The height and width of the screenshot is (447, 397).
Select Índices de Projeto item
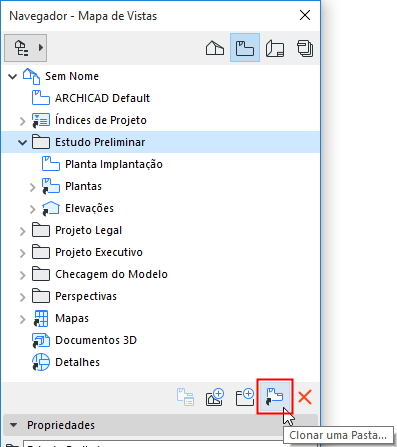(101, 120)
